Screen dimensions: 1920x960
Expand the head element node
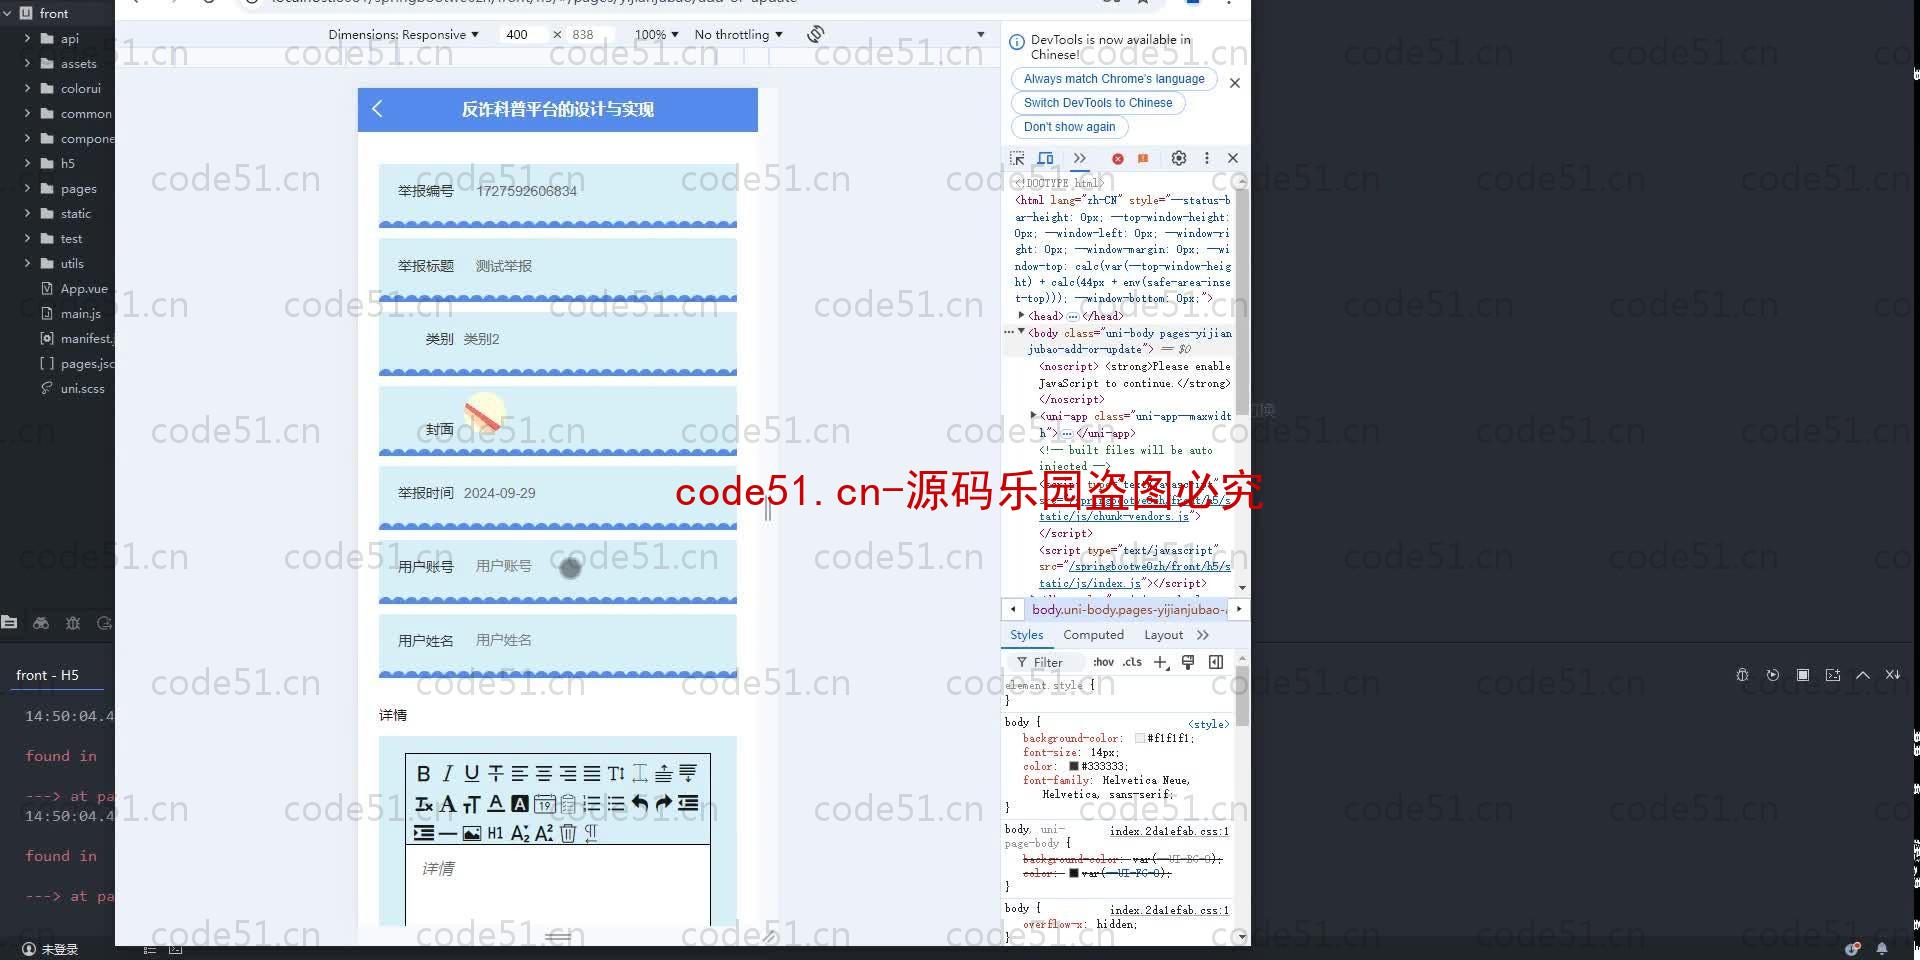click(x=1021, y=315)
